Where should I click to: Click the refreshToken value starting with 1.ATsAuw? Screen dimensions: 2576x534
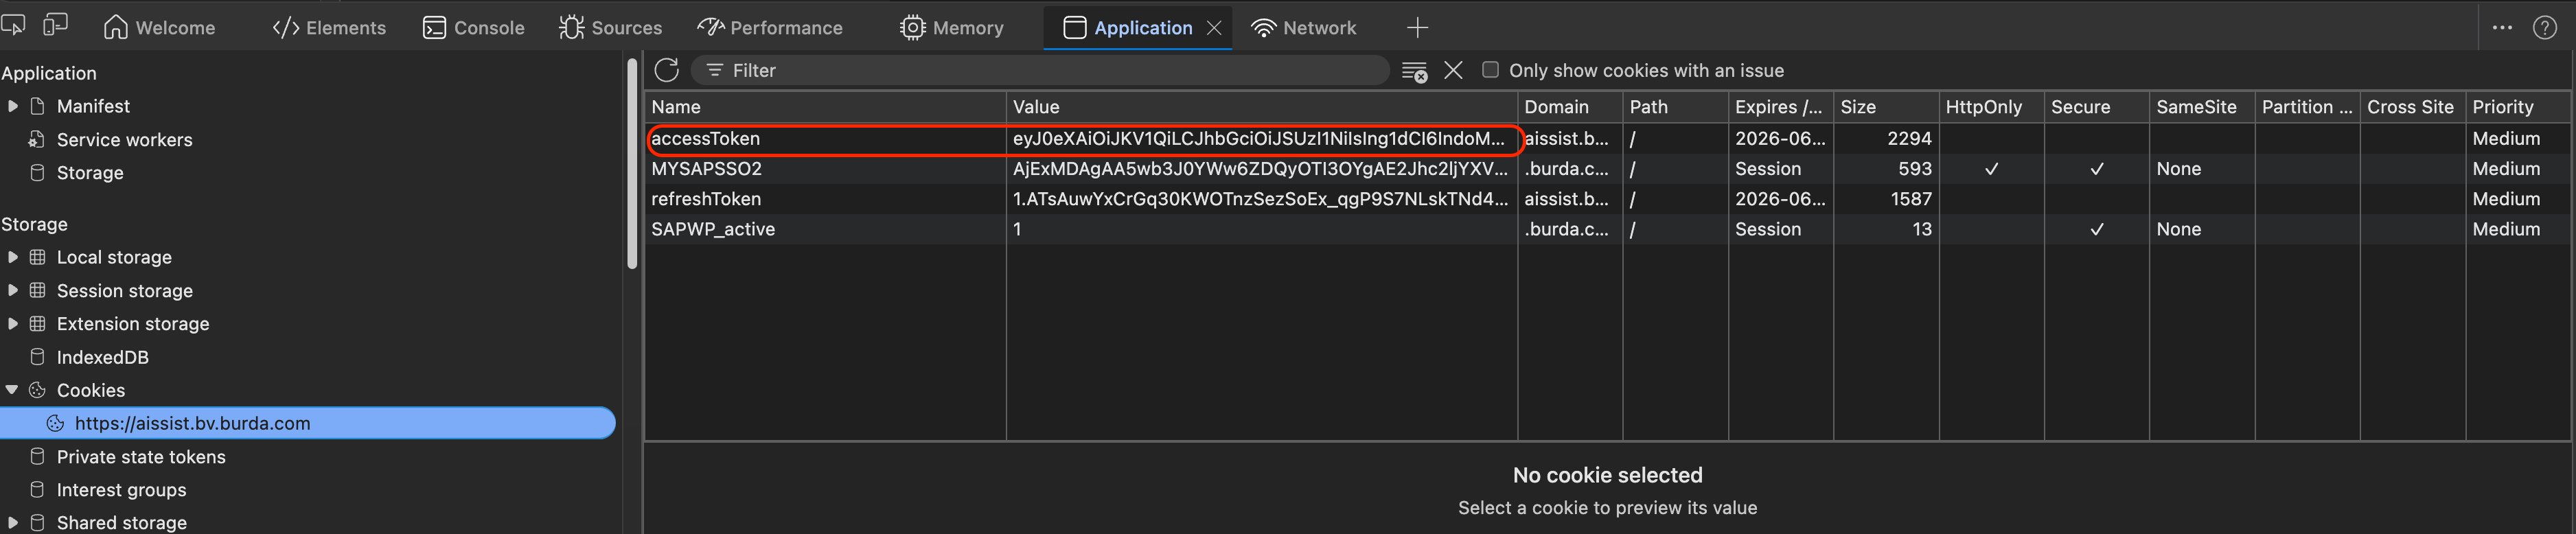pyautogui.click(x=1260, y=199)
